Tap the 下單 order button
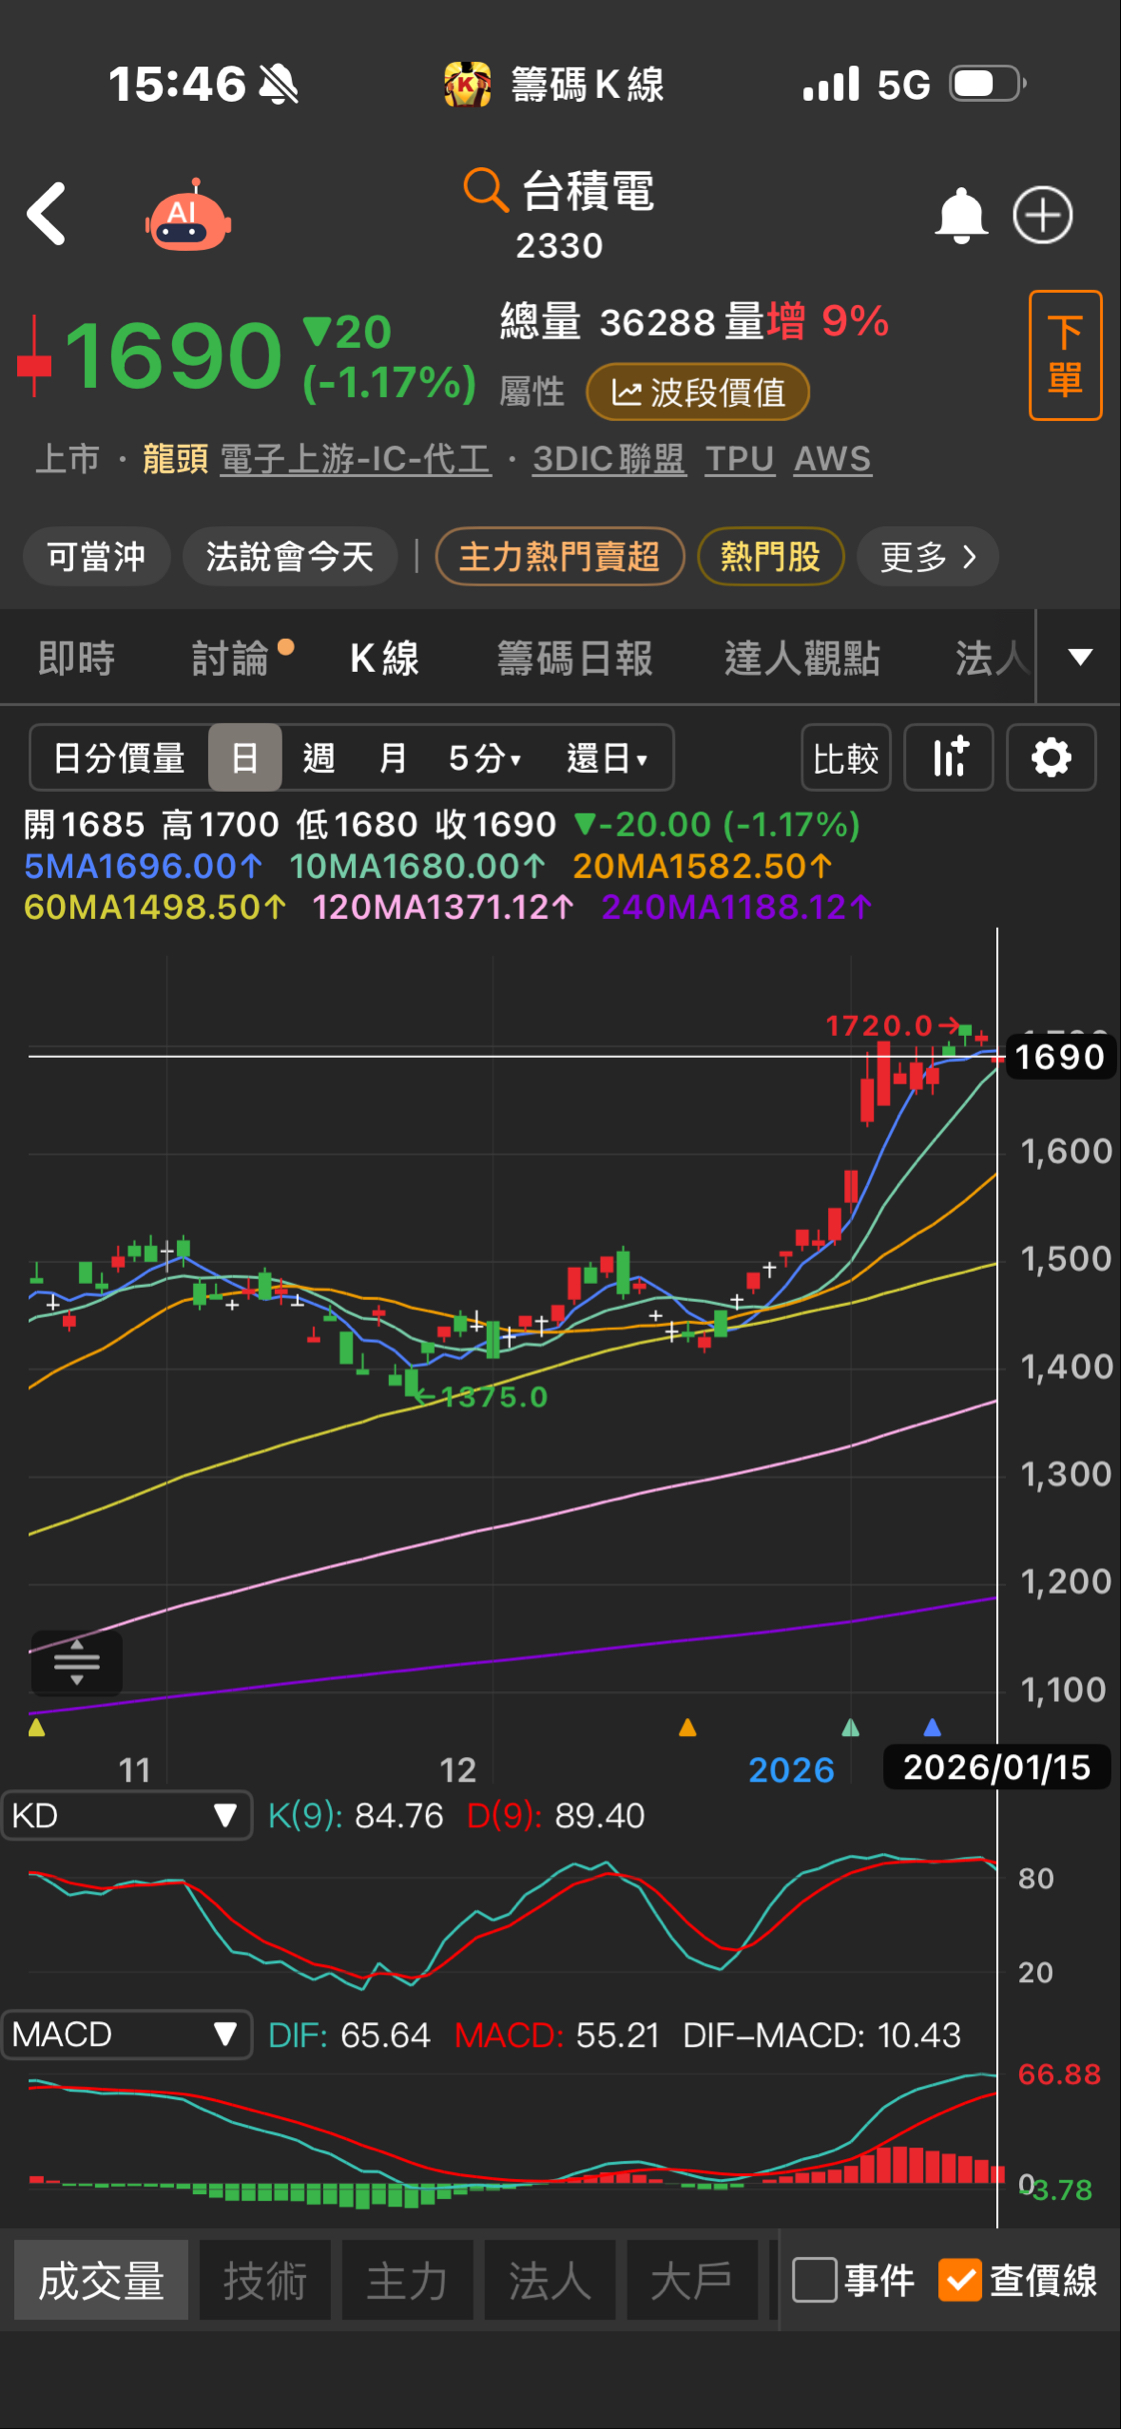The height and width of the screenshot is (2429, 1121). click(1065, 356)
